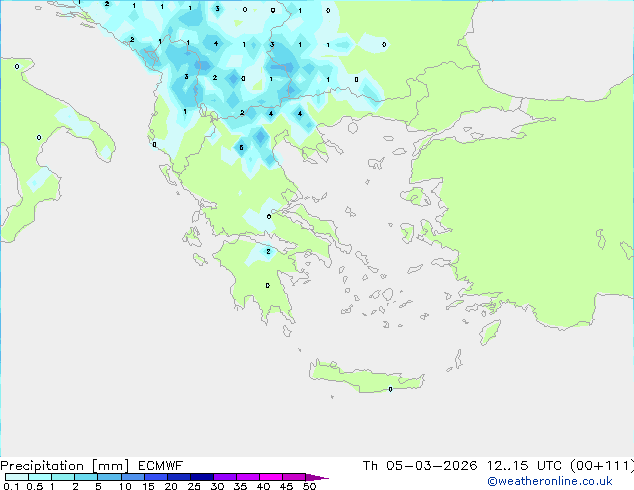Click legend value 0.1
Image resolution: width=634 pixels, height=490 pixels.
click(11, 486)
